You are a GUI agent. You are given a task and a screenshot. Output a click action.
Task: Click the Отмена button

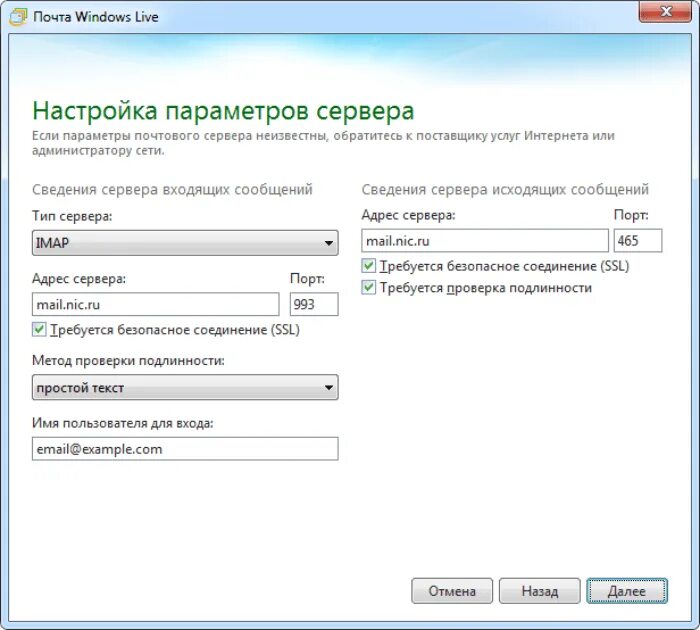[452, 591]
